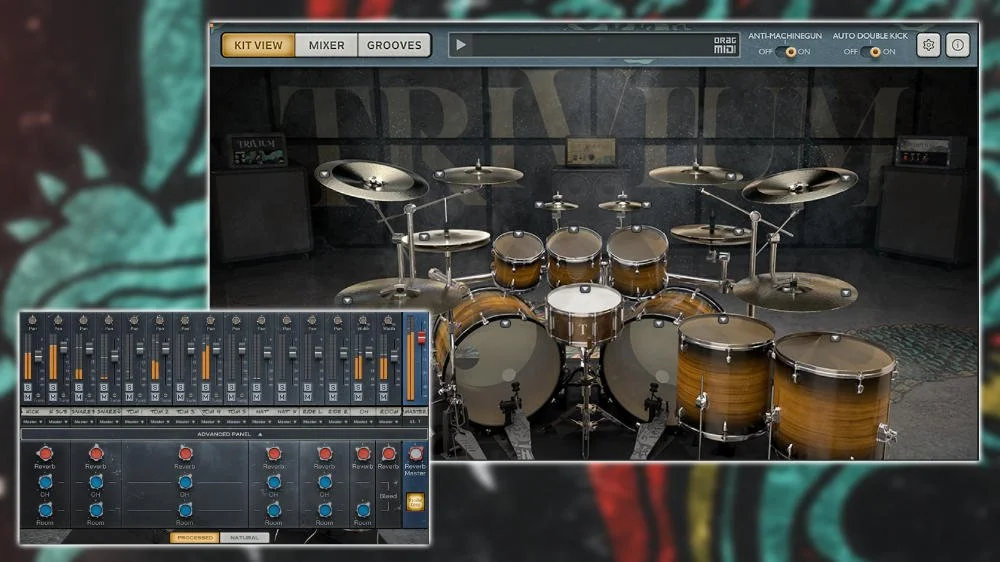
Task: Click the snare drum in kit view
Action: 583,314
